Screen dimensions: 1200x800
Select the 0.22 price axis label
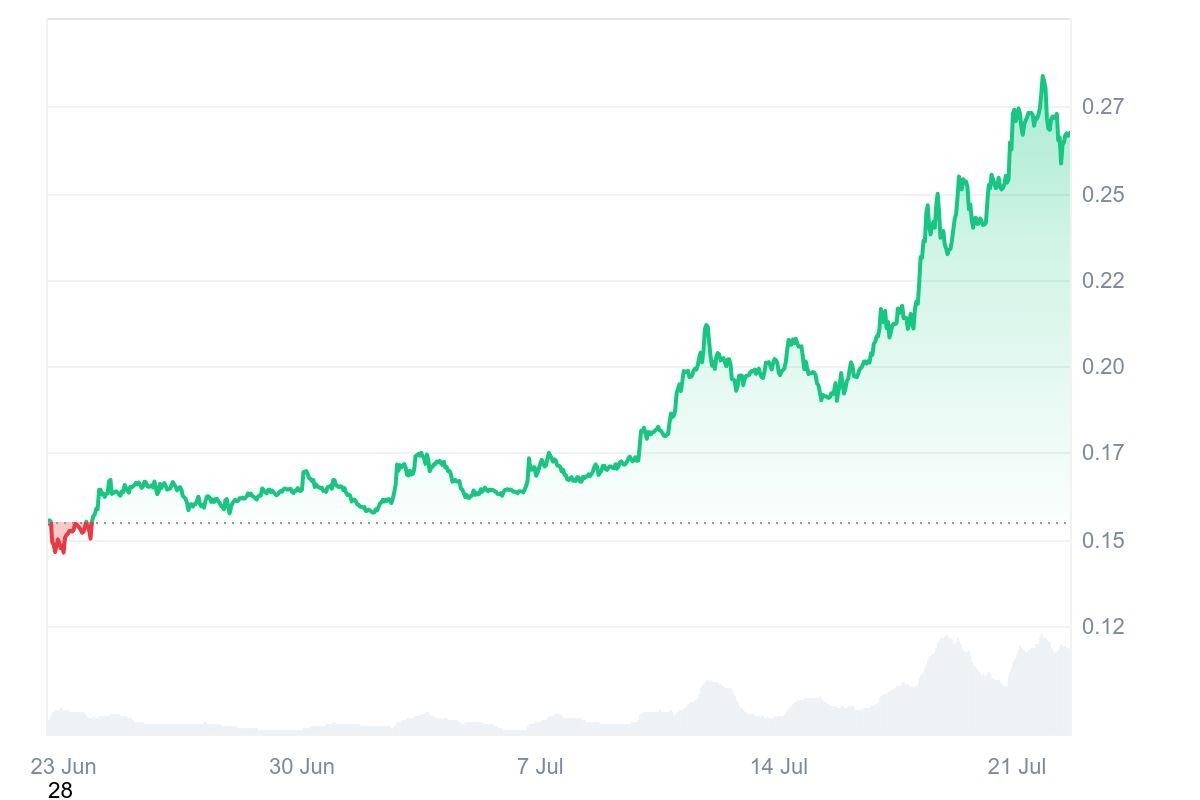click(x=1103, y=281)
